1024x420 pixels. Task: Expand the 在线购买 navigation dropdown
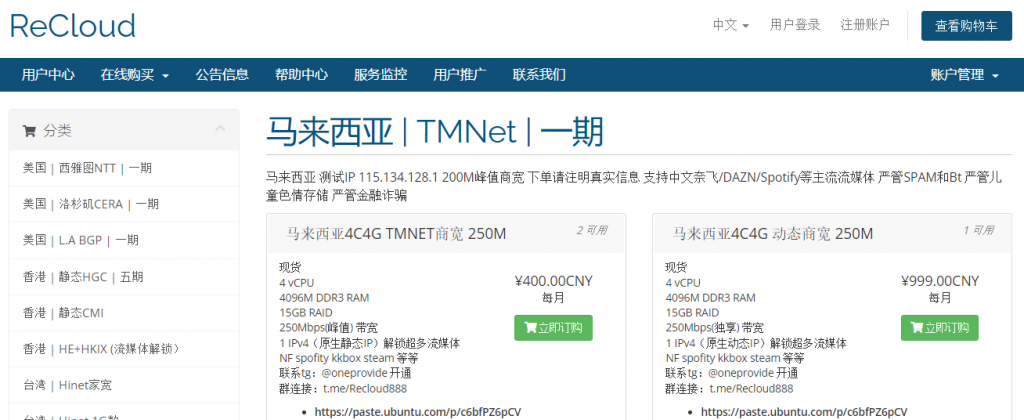(135, 74)
